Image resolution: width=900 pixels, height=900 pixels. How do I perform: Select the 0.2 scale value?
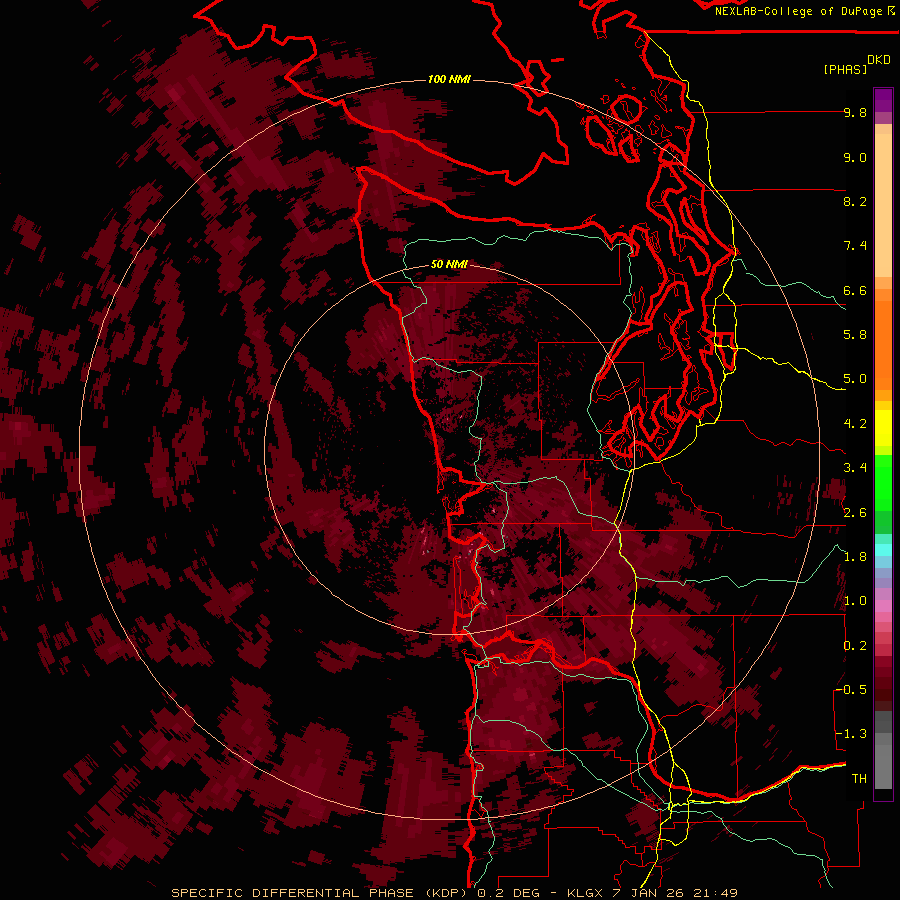click(855, 646)
